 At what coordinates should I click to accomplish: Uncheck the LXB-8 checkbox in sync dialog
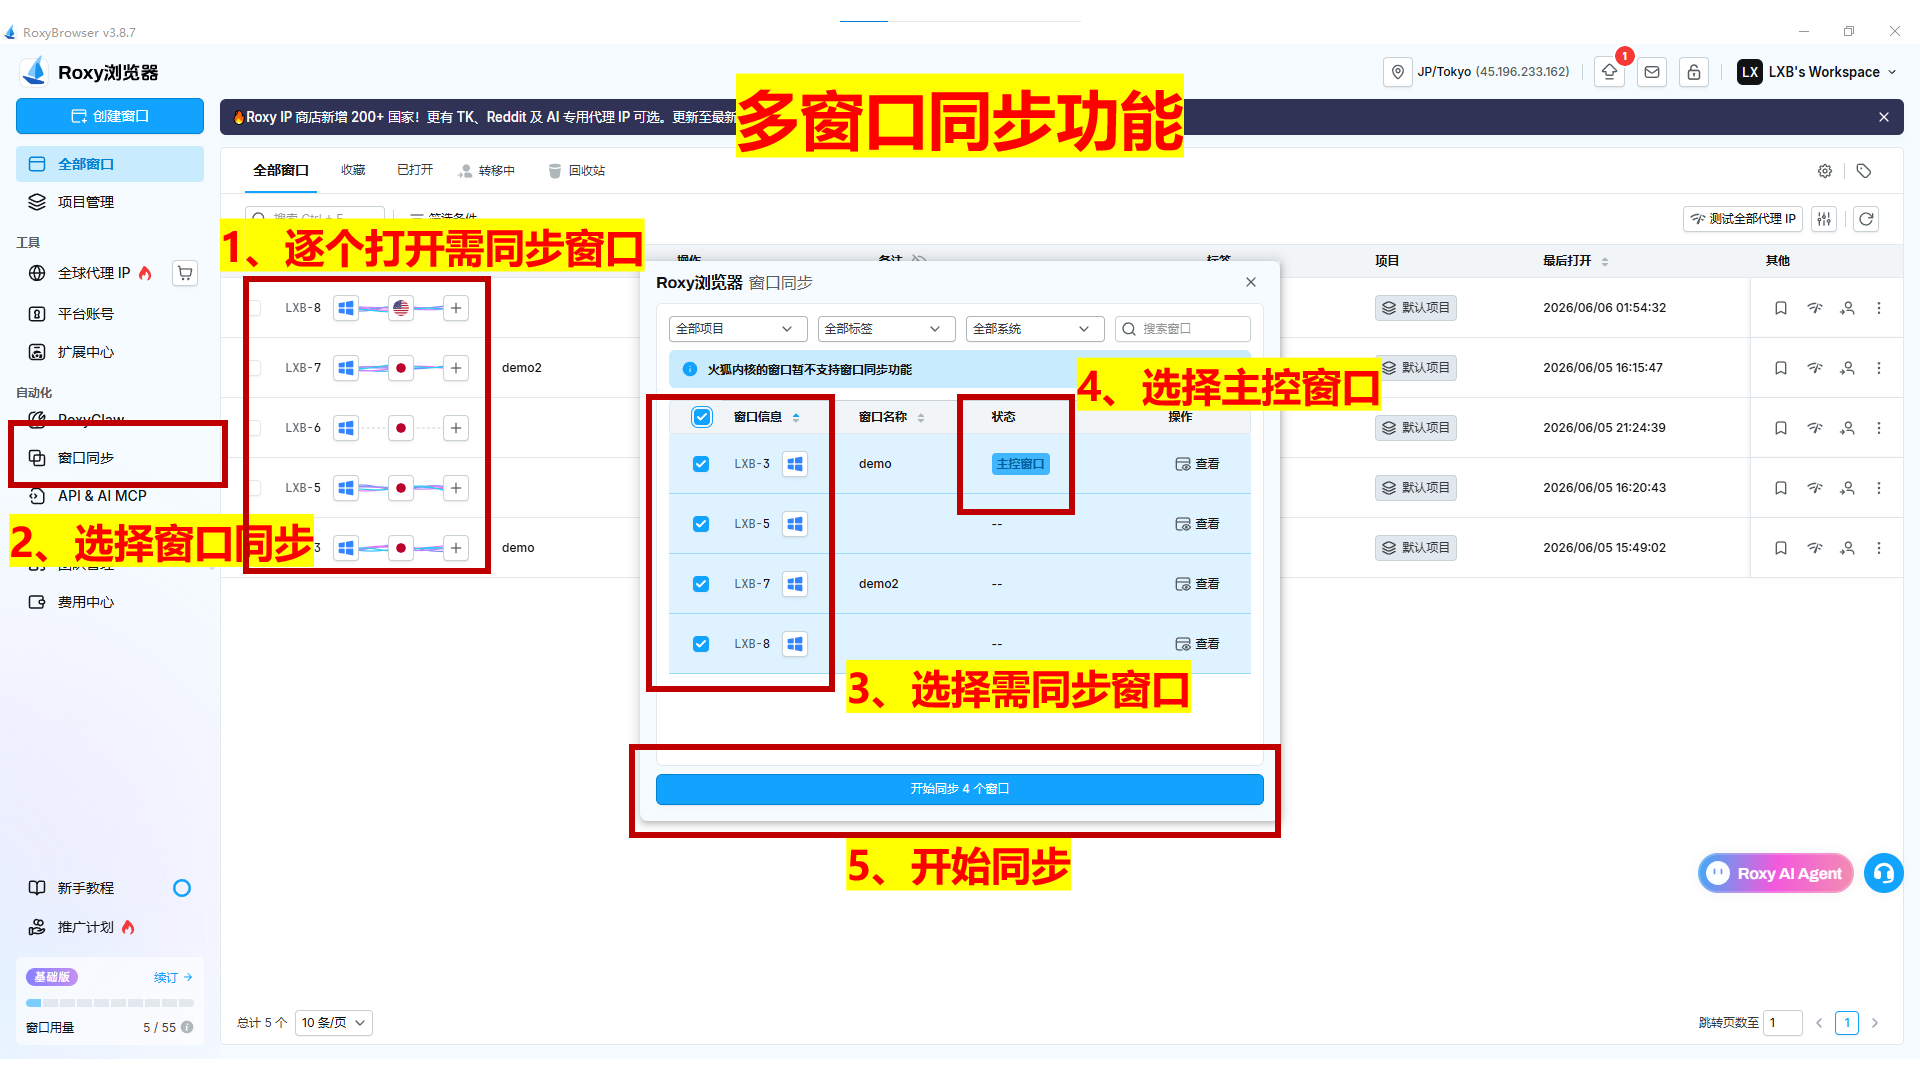point(701,644)
